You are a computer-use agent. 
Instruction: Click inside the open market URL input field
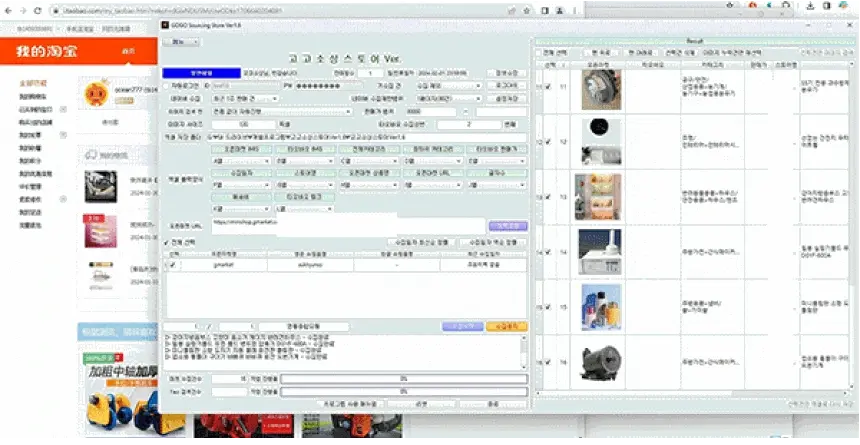(x=348, y=226)
